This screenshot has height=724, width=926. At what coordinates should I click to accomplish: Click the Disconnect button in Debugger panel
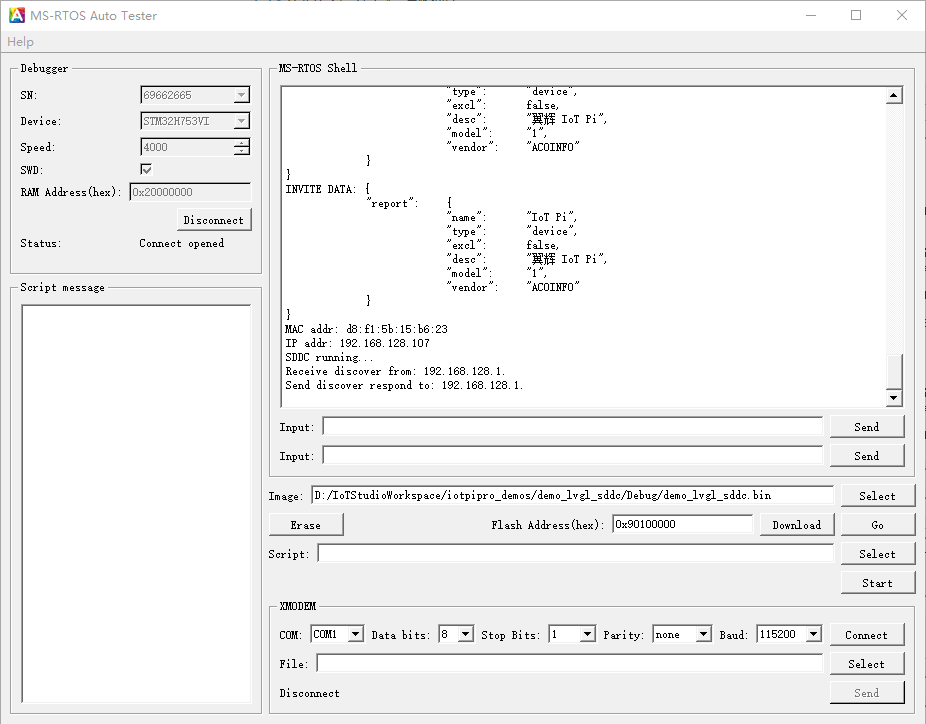(x=213, y=220)
